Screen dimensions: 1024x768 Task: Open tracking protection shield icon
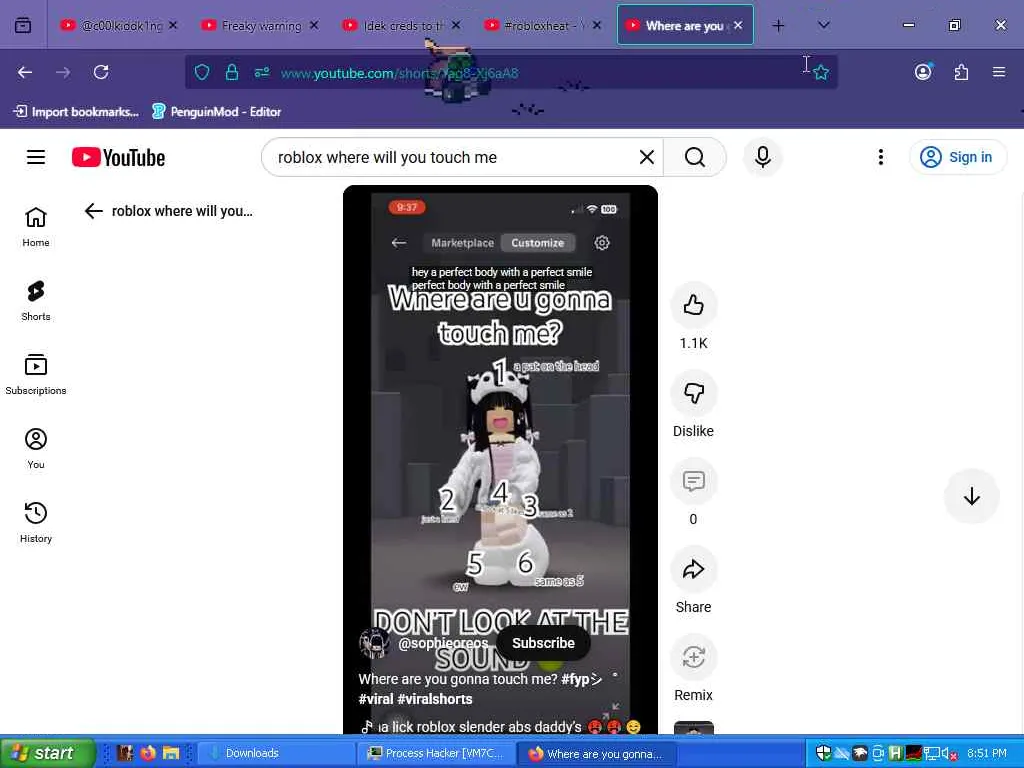coord(202,72)
